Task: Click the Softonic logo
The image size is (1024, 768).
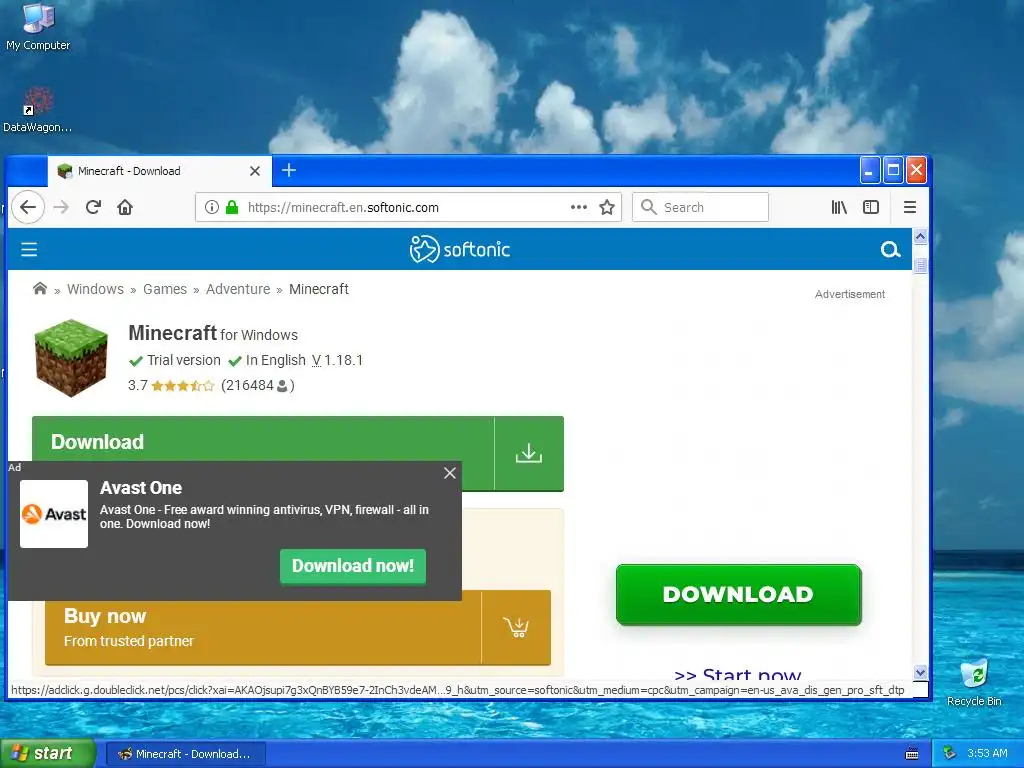Action: 460,249
